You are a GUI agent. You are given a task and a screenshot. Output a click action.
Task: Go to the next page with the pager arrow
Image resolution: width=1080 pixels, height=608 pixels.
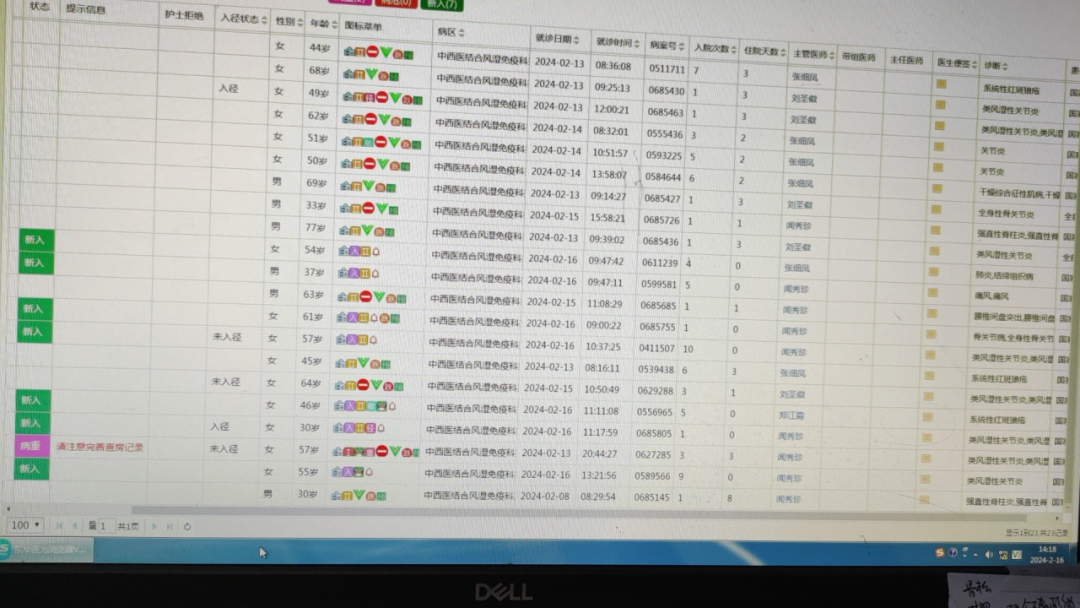pos(154,526)
